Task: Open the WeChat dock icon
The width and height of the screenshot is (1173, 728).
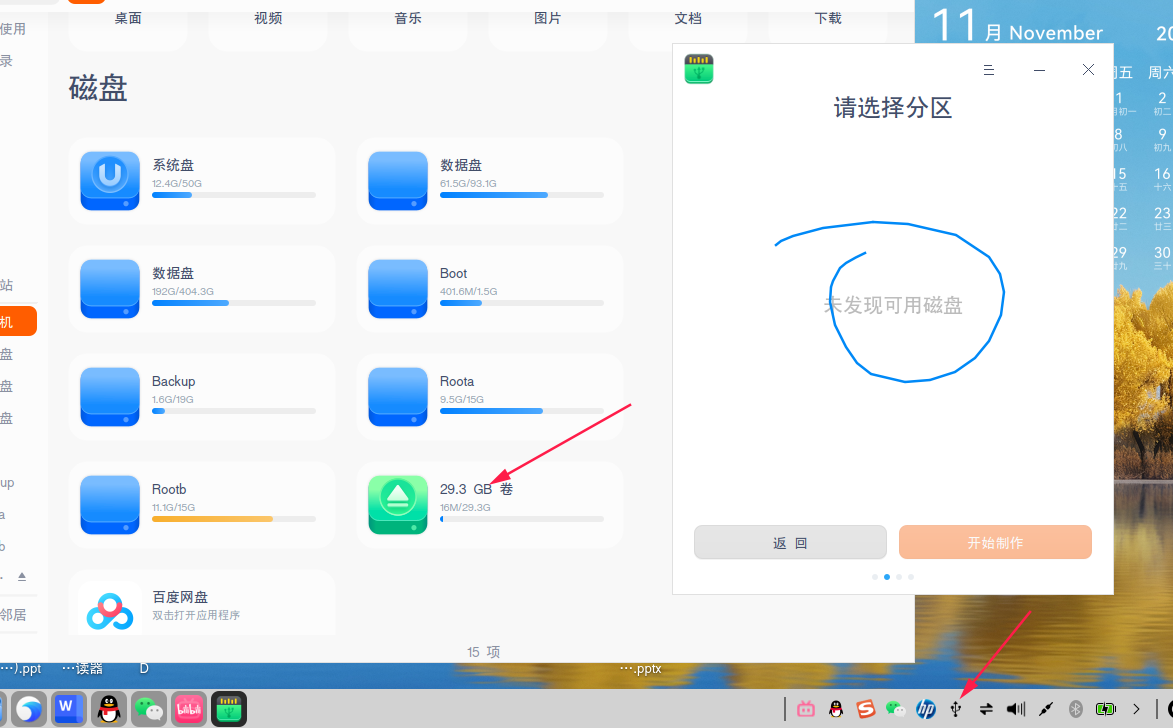Action: (149, 709)
